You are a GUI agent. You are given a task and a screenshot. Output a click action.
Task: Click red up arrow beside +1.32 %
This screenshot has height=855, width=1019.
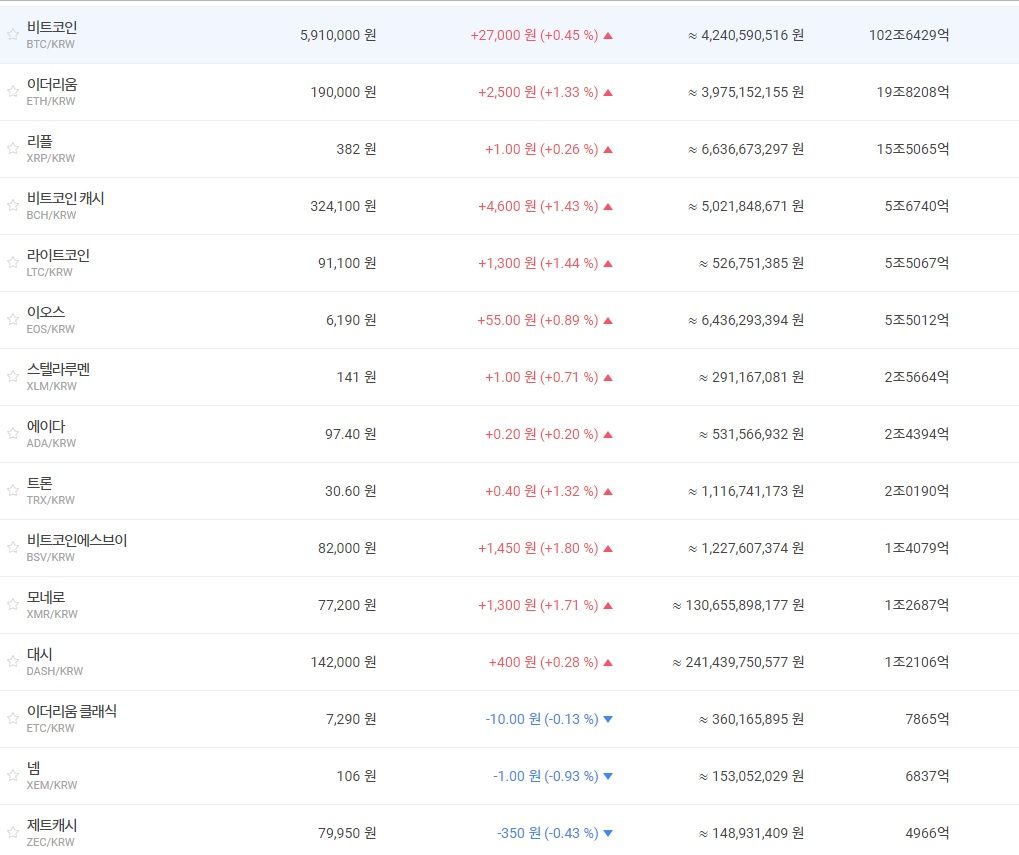[x=608, y=492]
